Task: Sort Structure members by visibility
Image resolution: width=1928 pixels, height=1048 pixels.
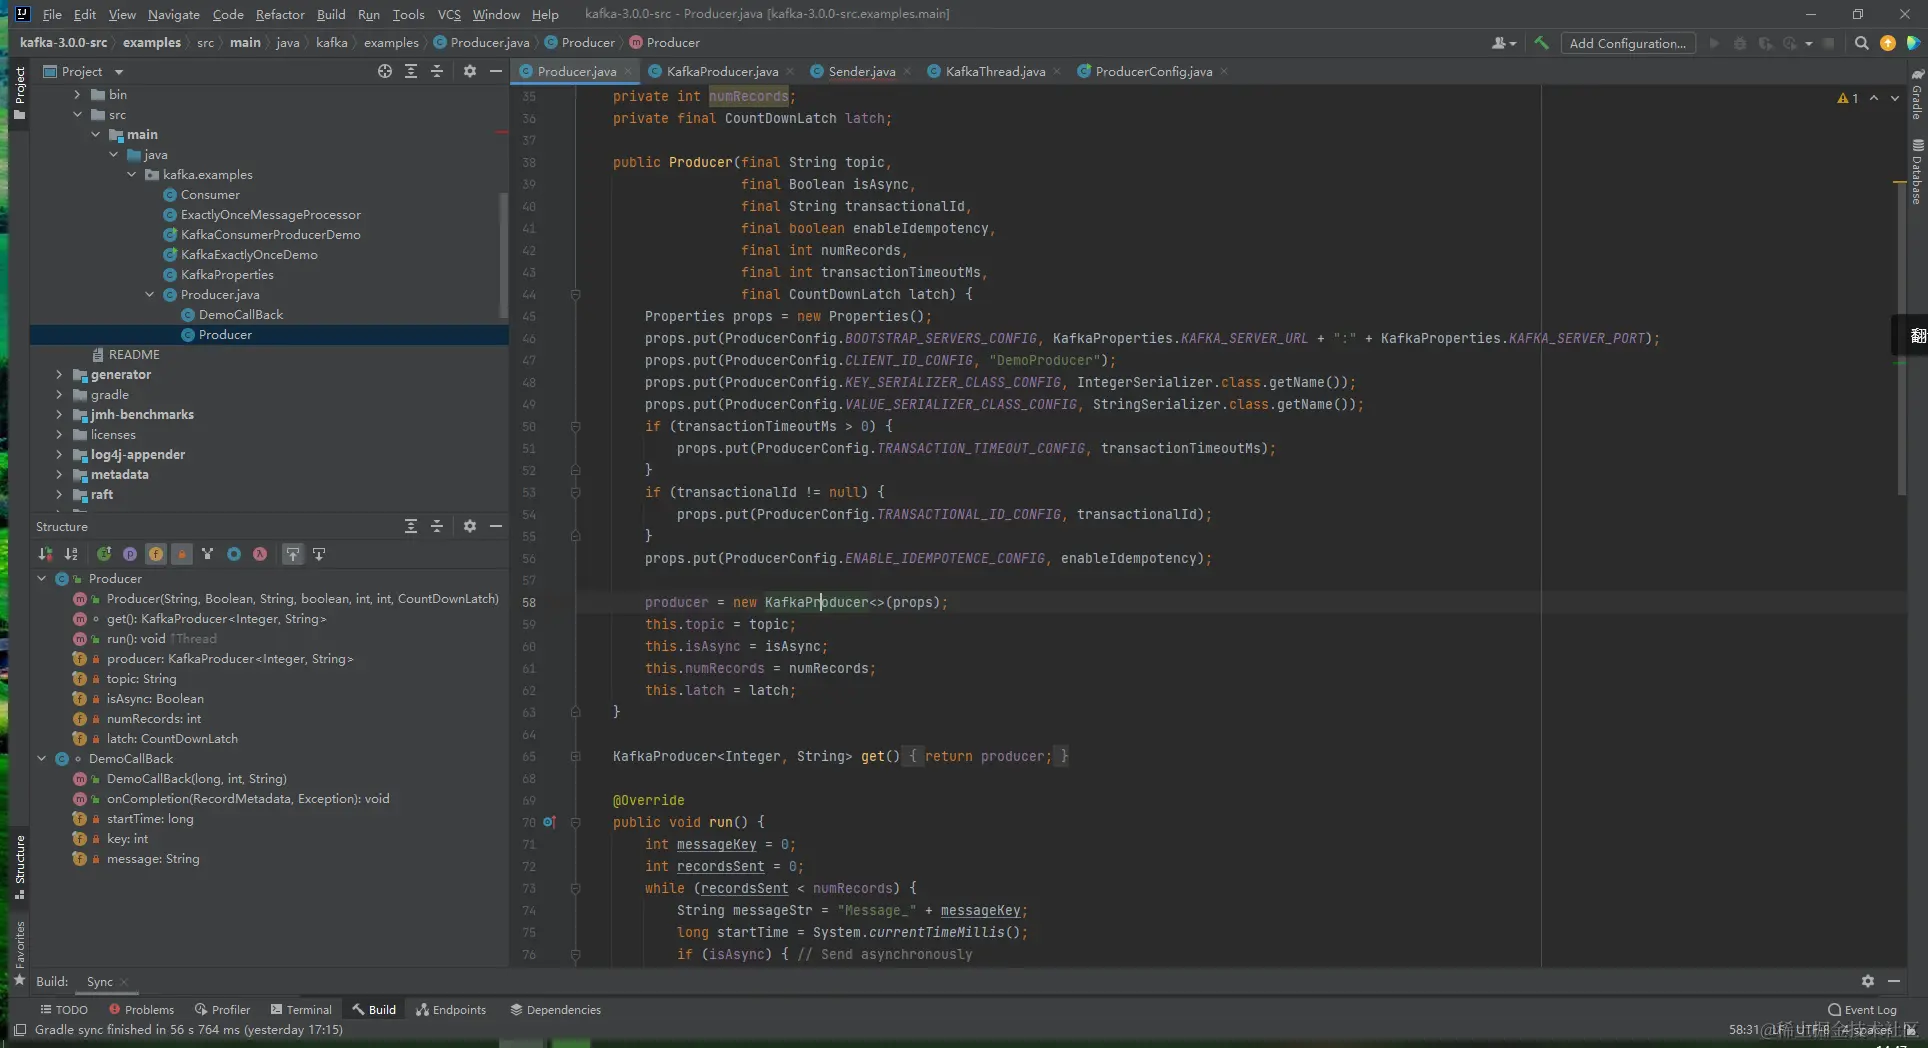Action: tap(45, 554)
